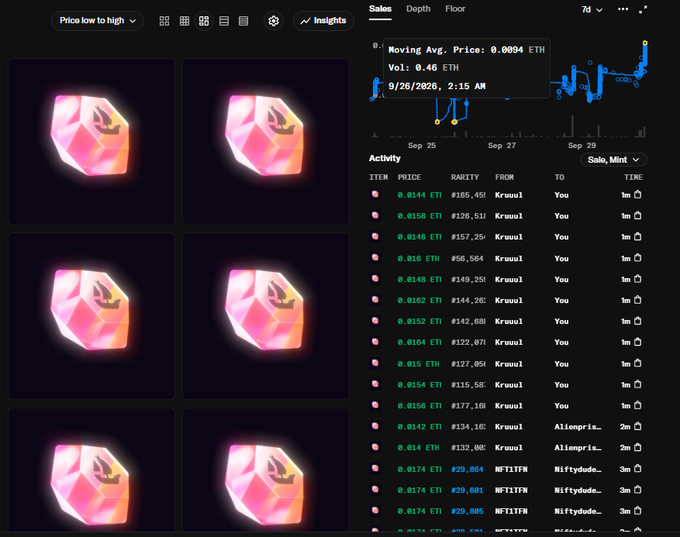Switch to the Depth tab
Viewport: 680px width, 537px height.
(418, 9)
